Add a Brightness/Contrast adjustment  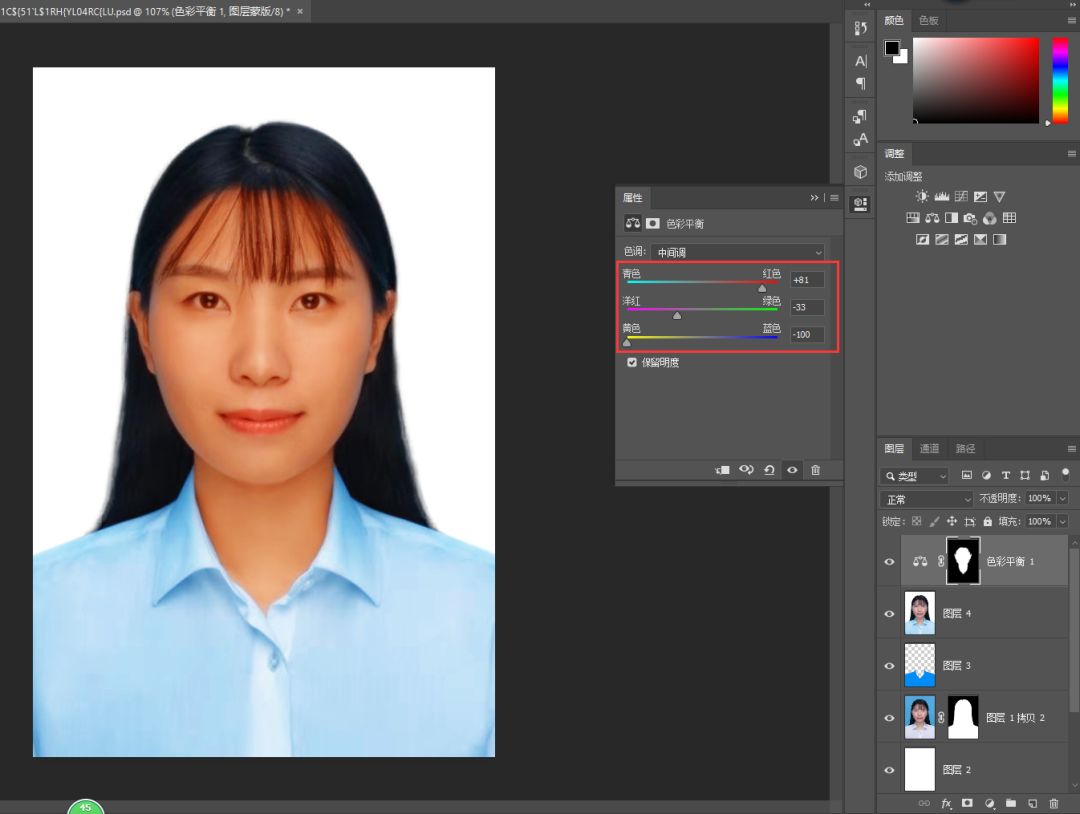922,197
